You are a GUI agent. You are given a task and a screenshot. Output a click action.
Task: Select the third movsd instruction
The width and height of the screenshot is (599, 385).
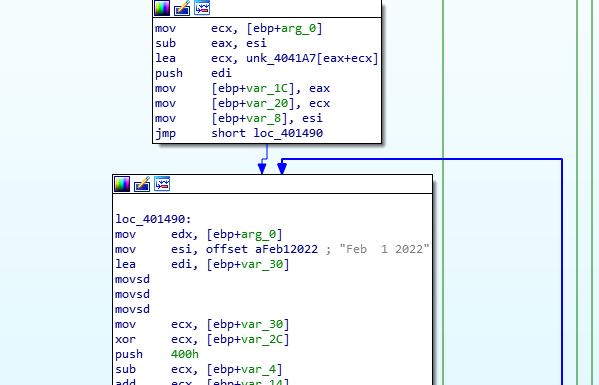[x=132, y=309]
